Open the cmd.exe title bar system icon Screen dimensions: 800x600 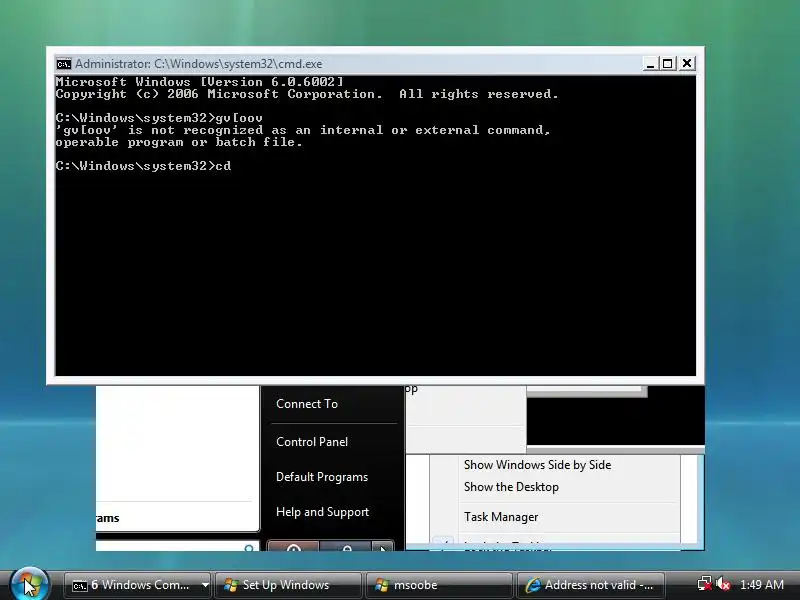64,64
